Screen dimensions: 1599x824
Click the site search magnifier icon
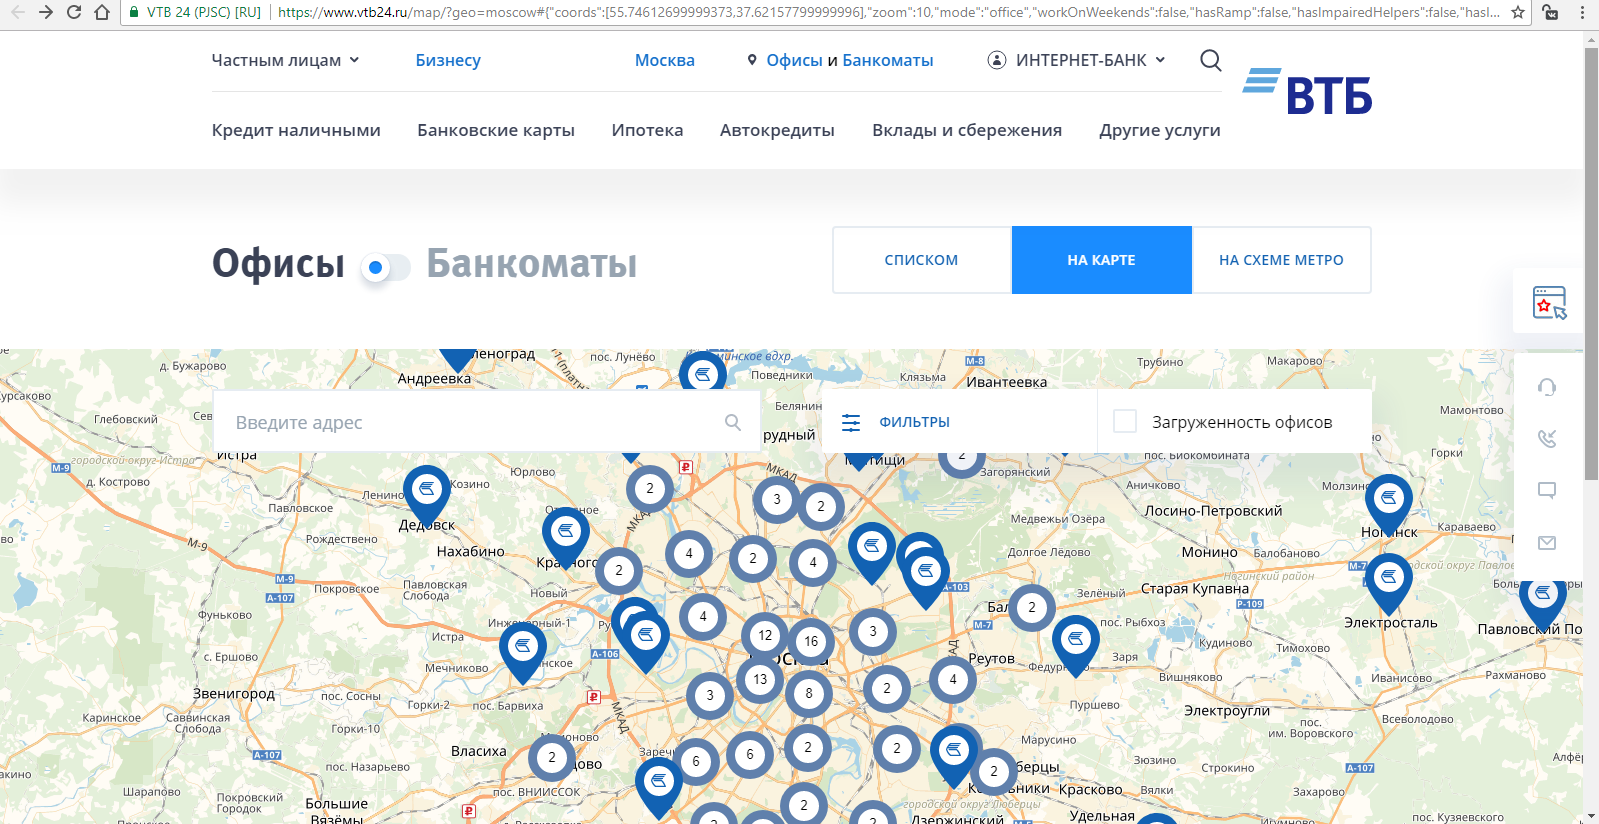[1210, 61]
